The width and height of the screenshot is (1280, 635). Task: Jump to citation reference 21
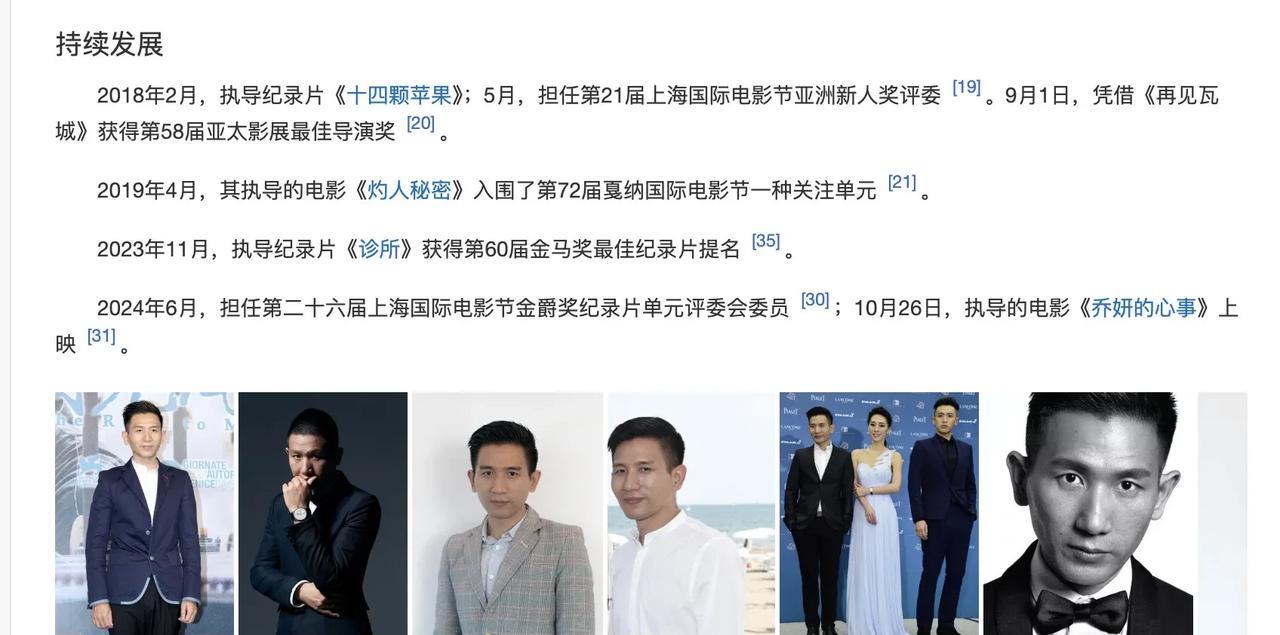pos(902,182)
